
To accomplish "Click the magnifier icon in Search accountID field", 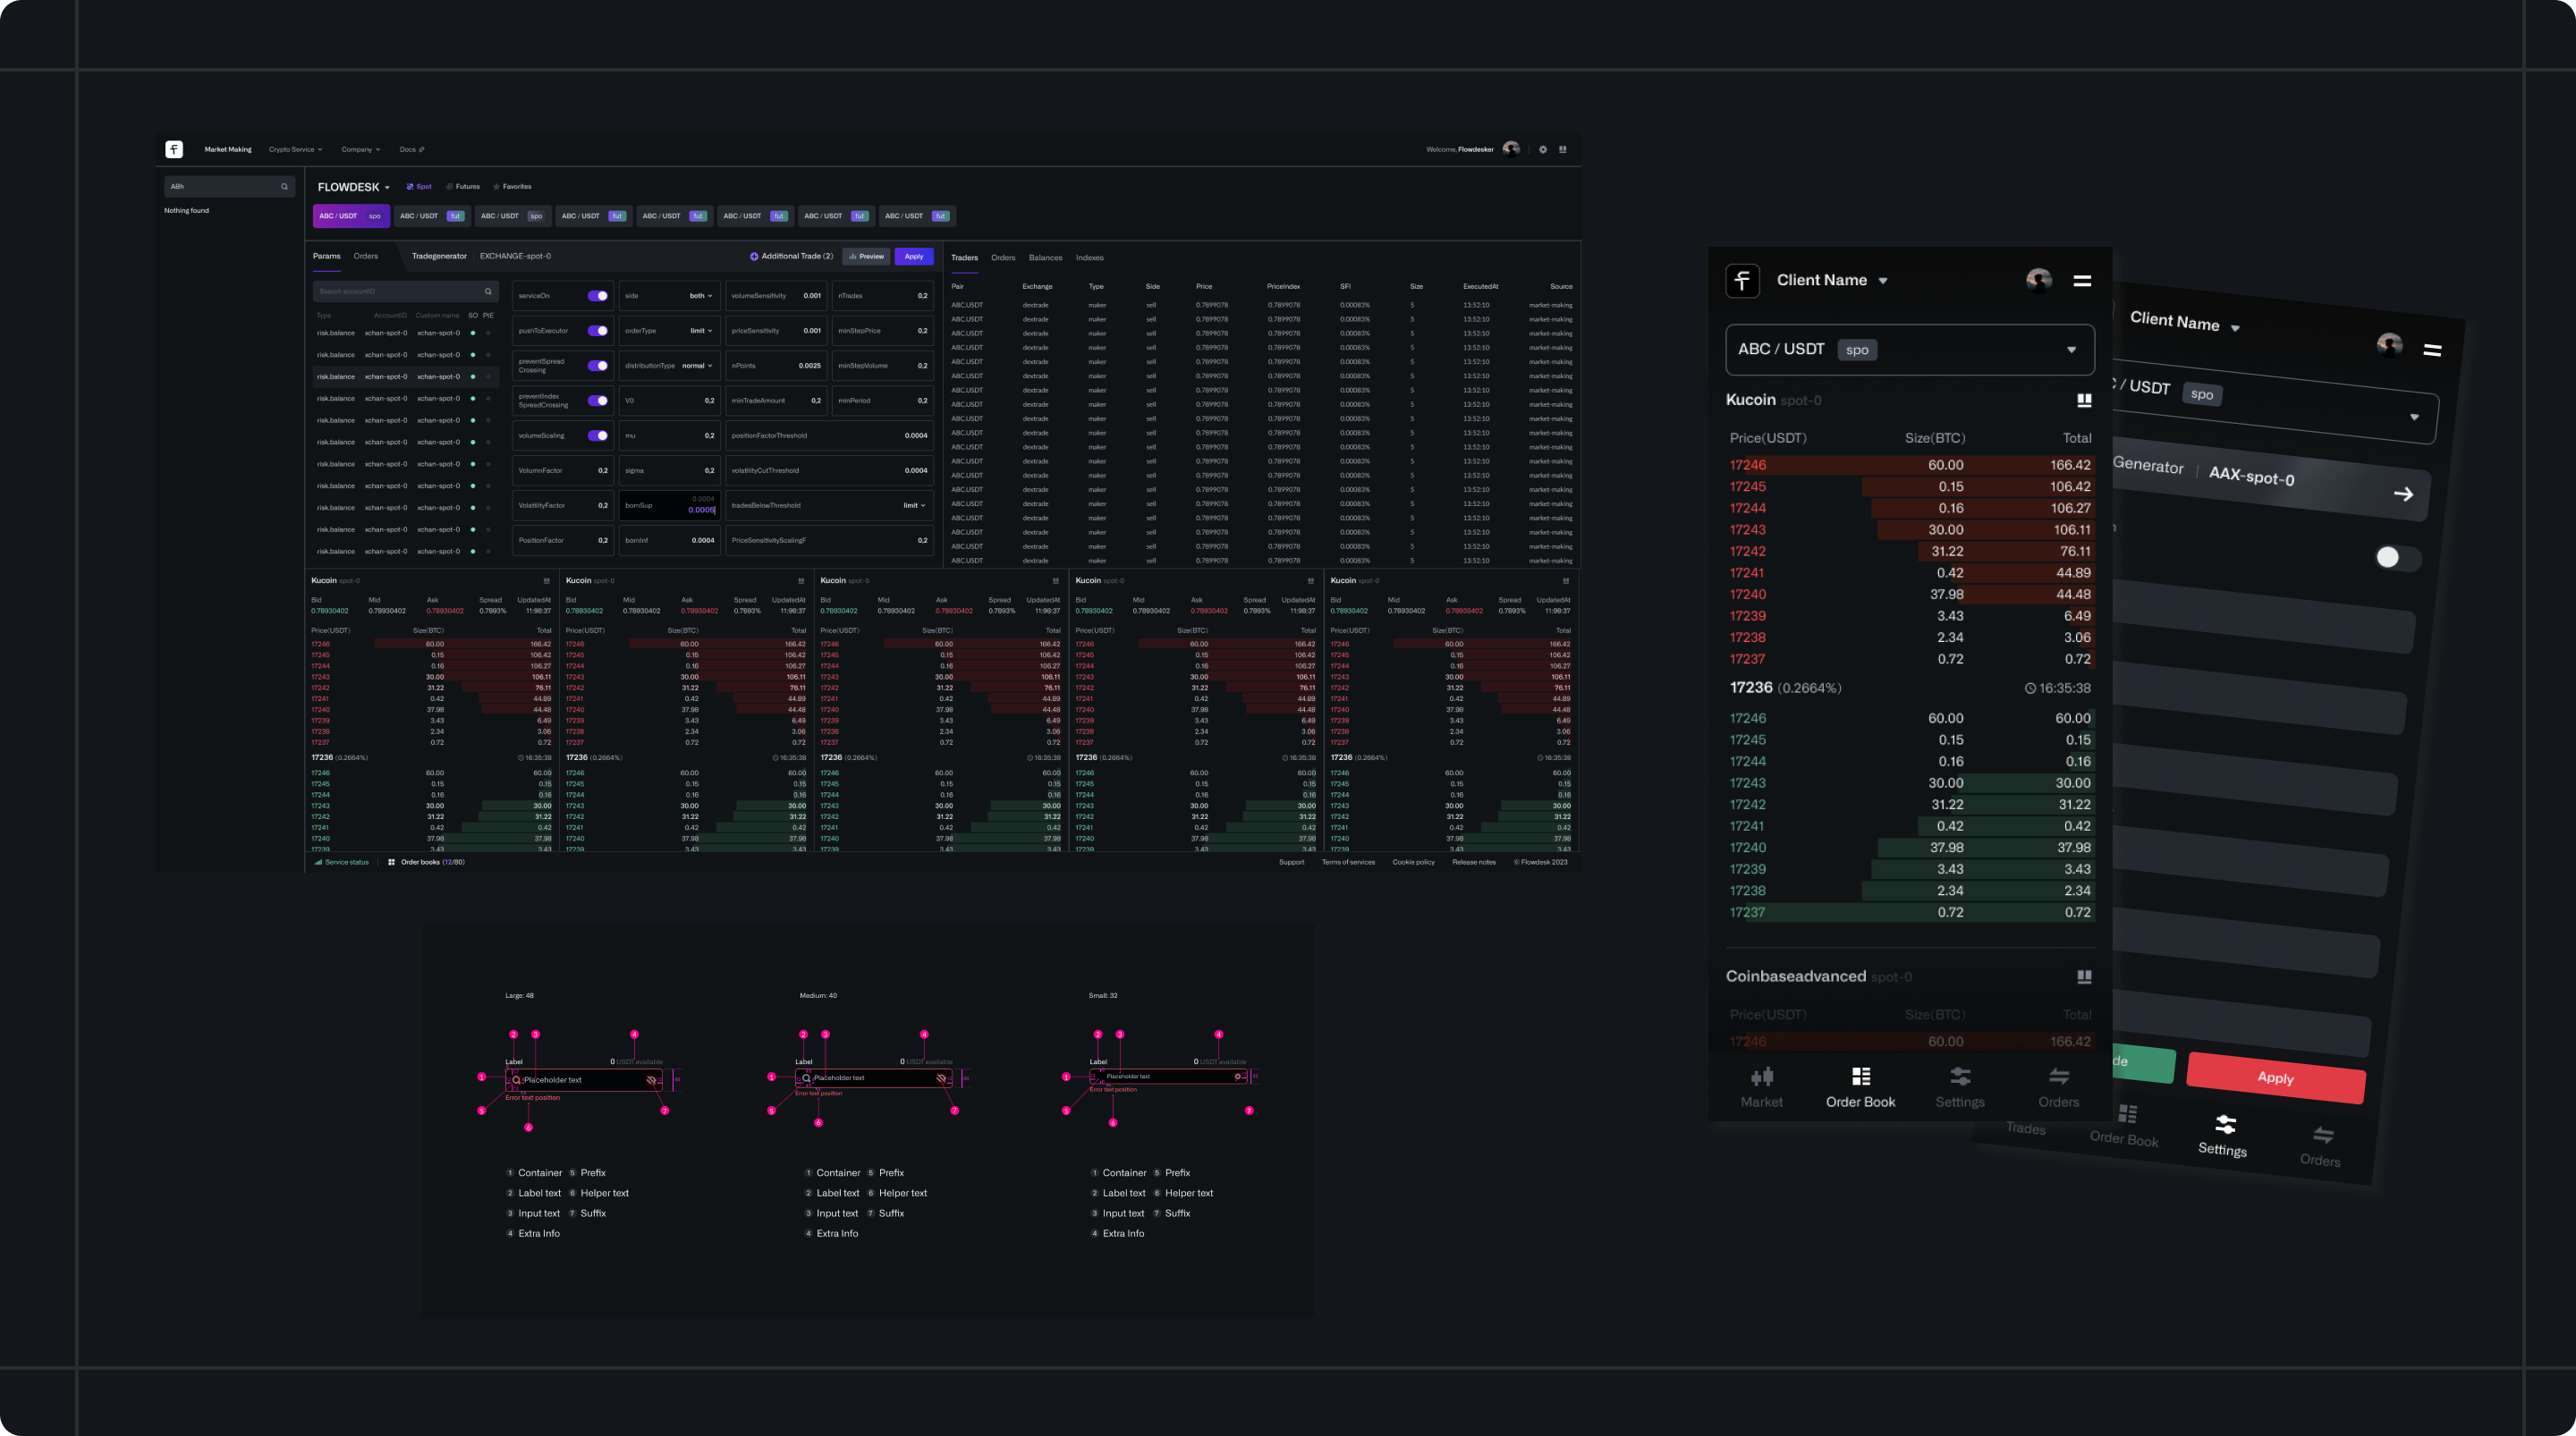I will [x=488, y=291].
